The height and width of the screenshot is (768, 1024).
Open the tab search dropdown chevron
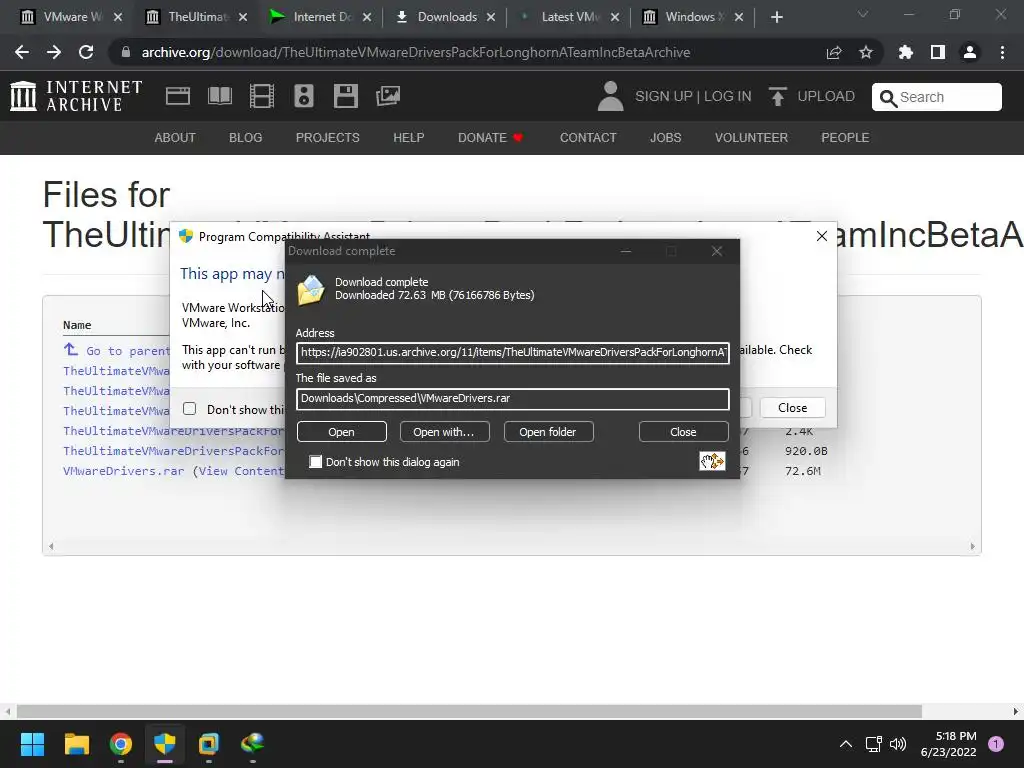[x=863, y=14]
